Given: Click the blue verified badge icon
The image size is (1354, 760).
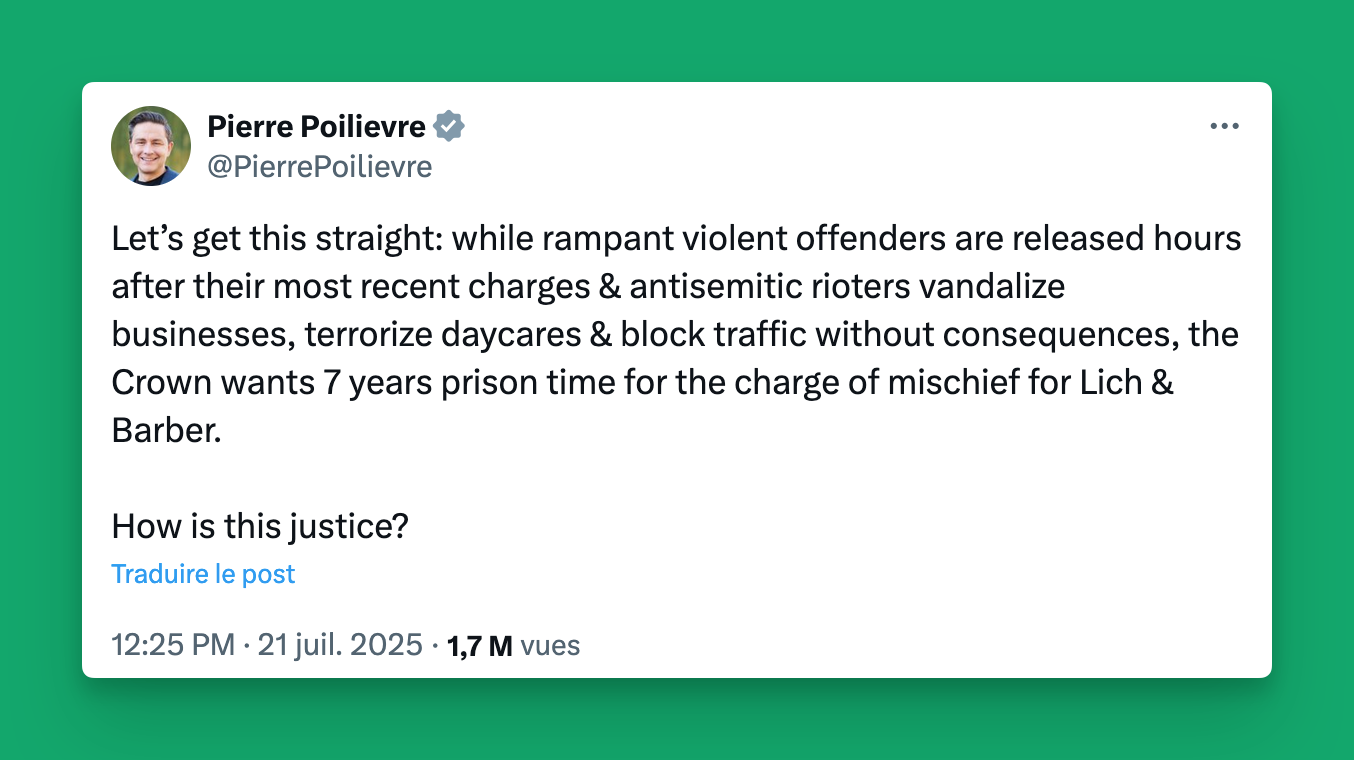Looking at the screenshot, I should [x=449, y=127].
